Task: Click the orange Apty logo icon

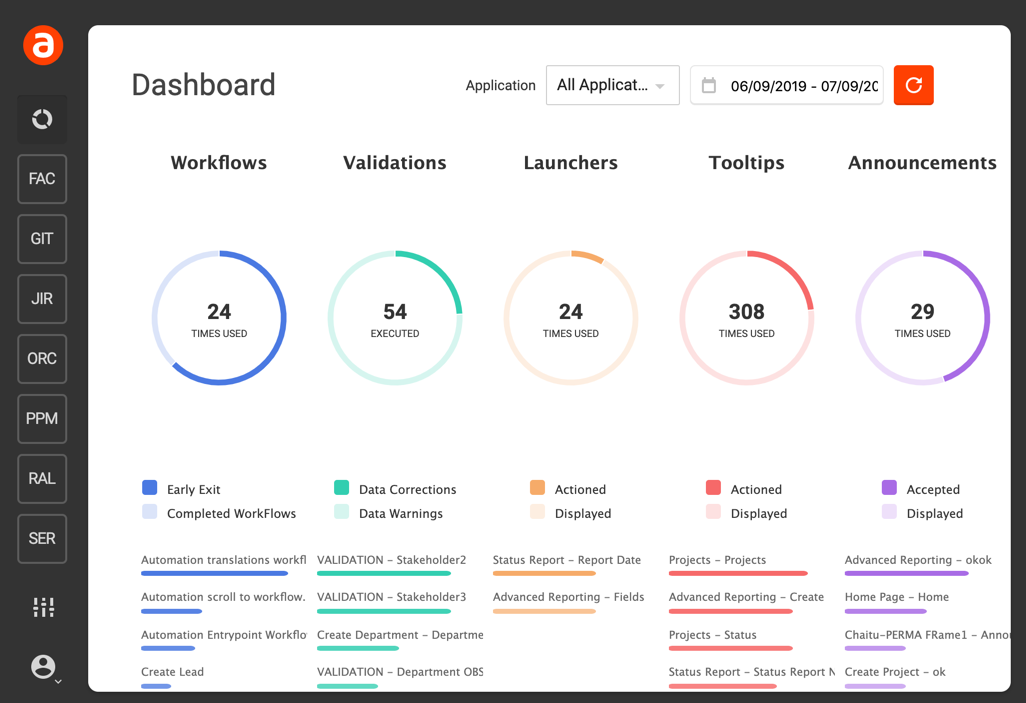Action: tap(43, 46)
